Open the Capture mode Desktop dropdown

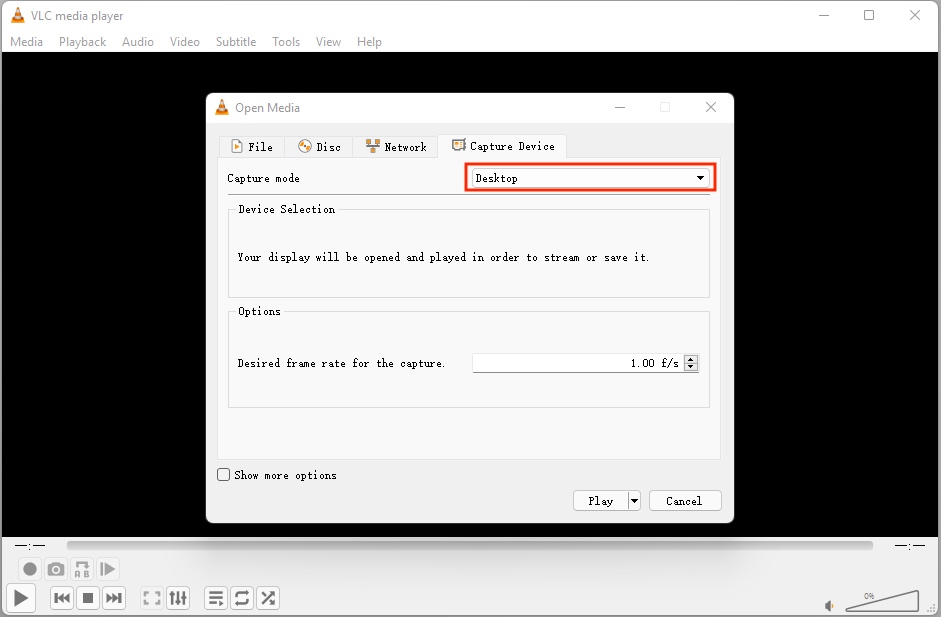(x=591, y=178)
